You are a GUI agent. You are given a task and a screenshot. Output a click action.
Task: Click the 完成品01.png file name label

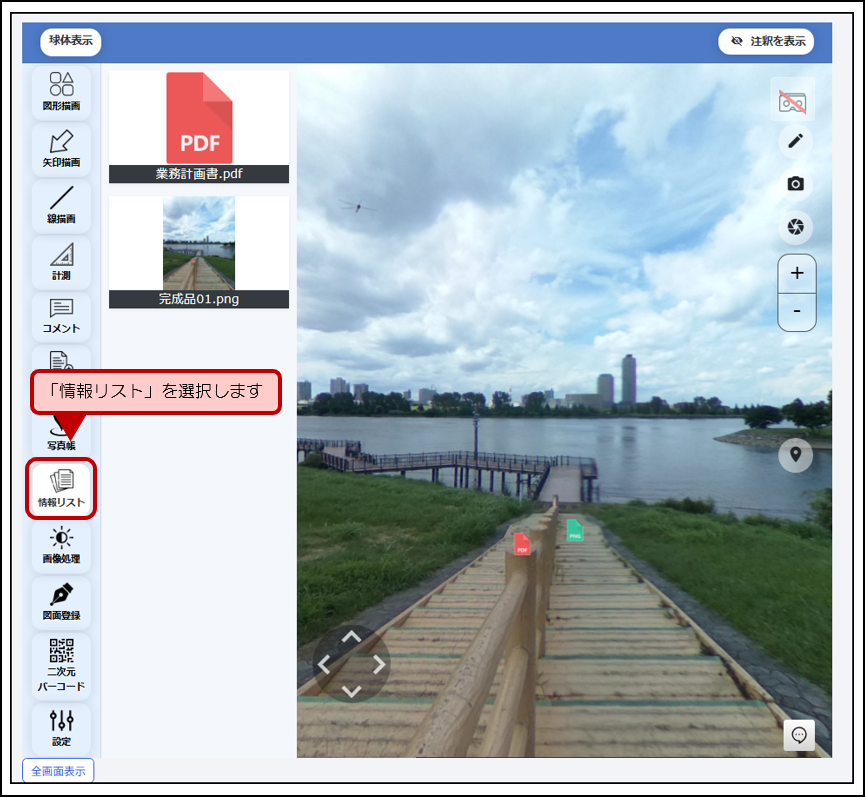[x=199, y=299]
